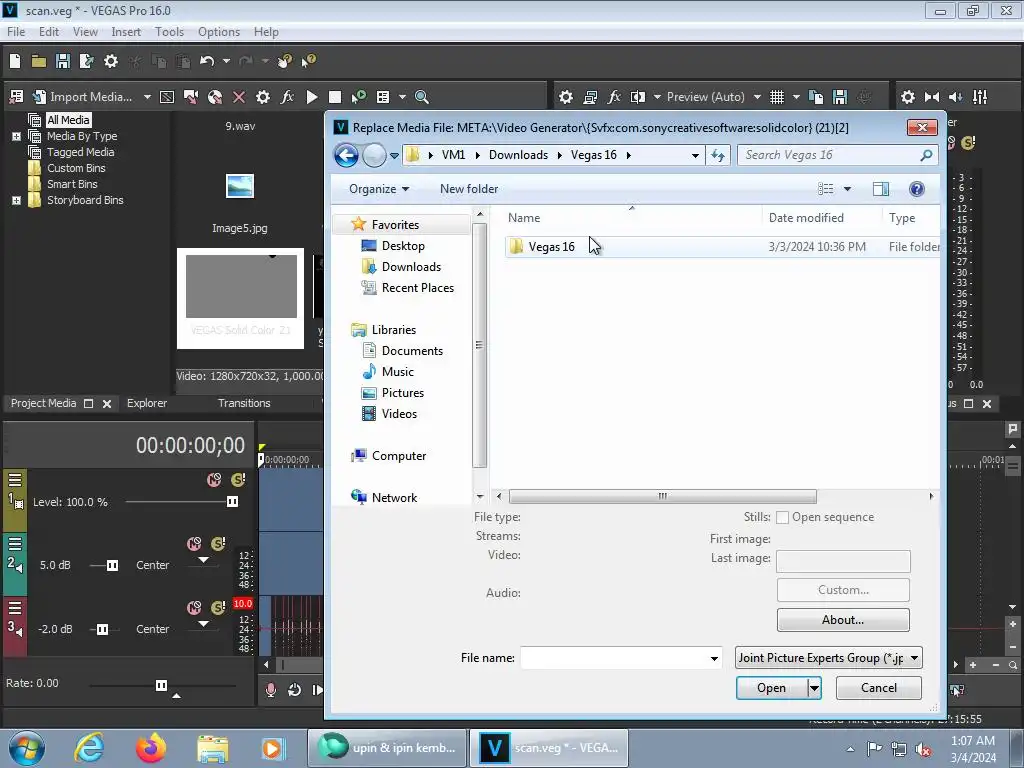Toggle preview pane icon in file dialog
The width and height of the screenshot is (1024, 768).
(880, 189)
